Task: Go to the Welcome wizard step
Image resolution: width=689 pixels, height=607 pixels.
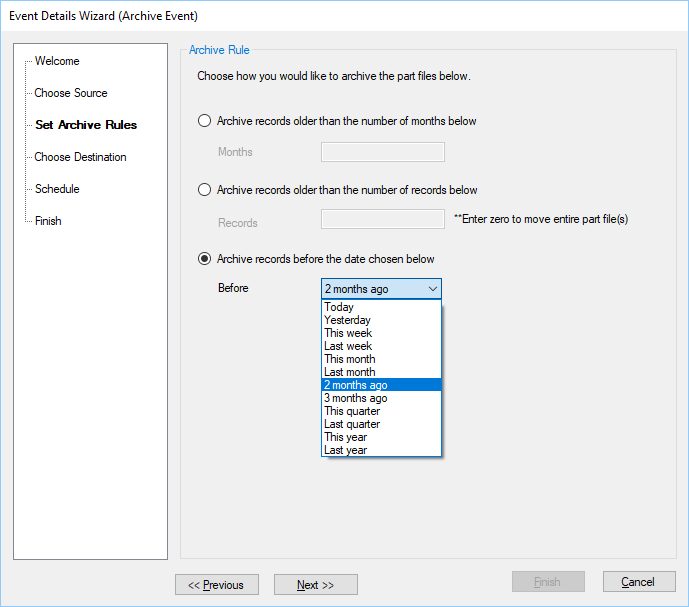Action: [x=57, y=61]
